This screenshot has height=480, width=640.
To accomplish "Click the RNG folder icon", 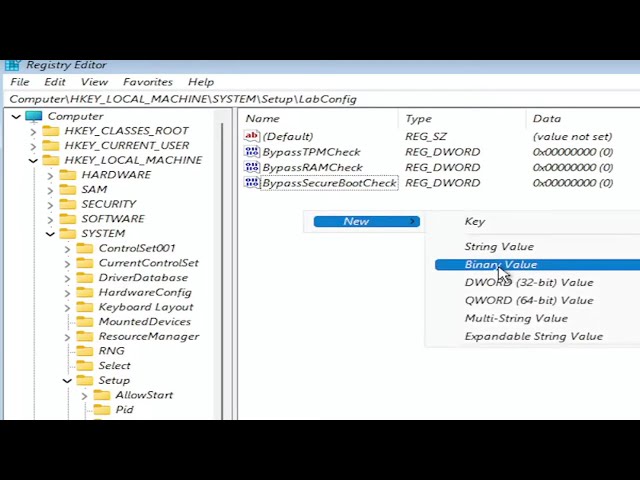I will click(85, 351).
